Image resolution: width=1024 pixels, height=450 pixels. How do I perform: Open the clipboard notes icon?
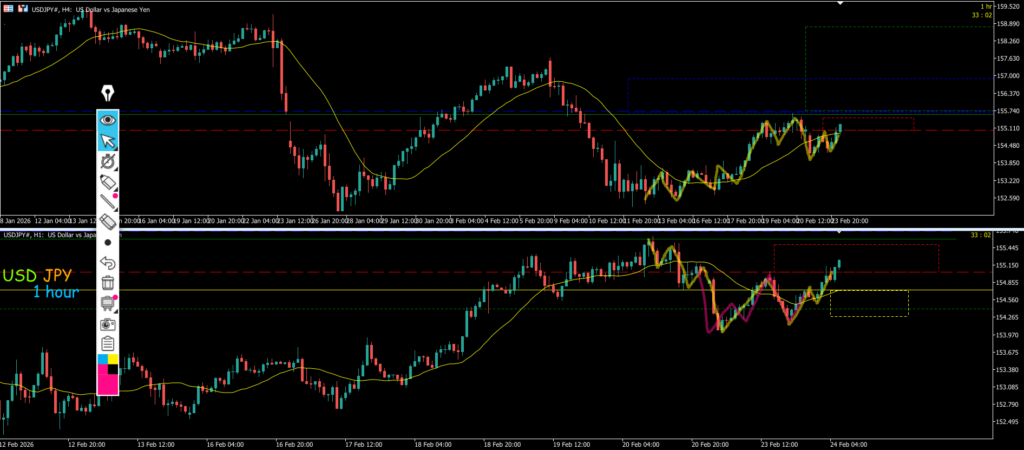(108, 344)
